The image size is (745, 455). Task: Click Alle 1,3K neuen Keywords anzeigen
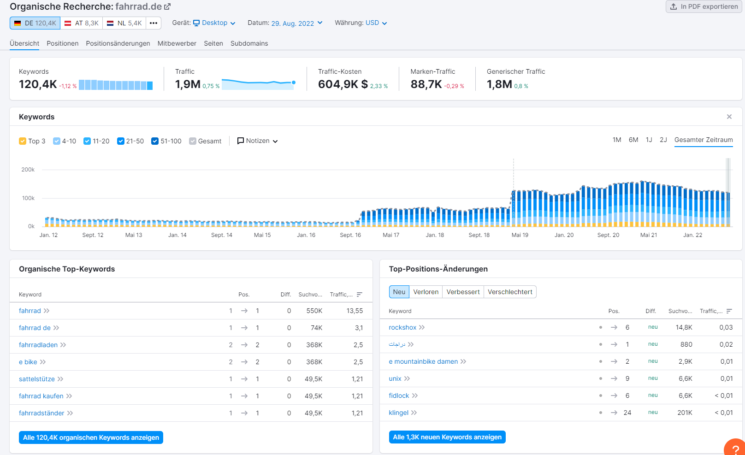447,437
